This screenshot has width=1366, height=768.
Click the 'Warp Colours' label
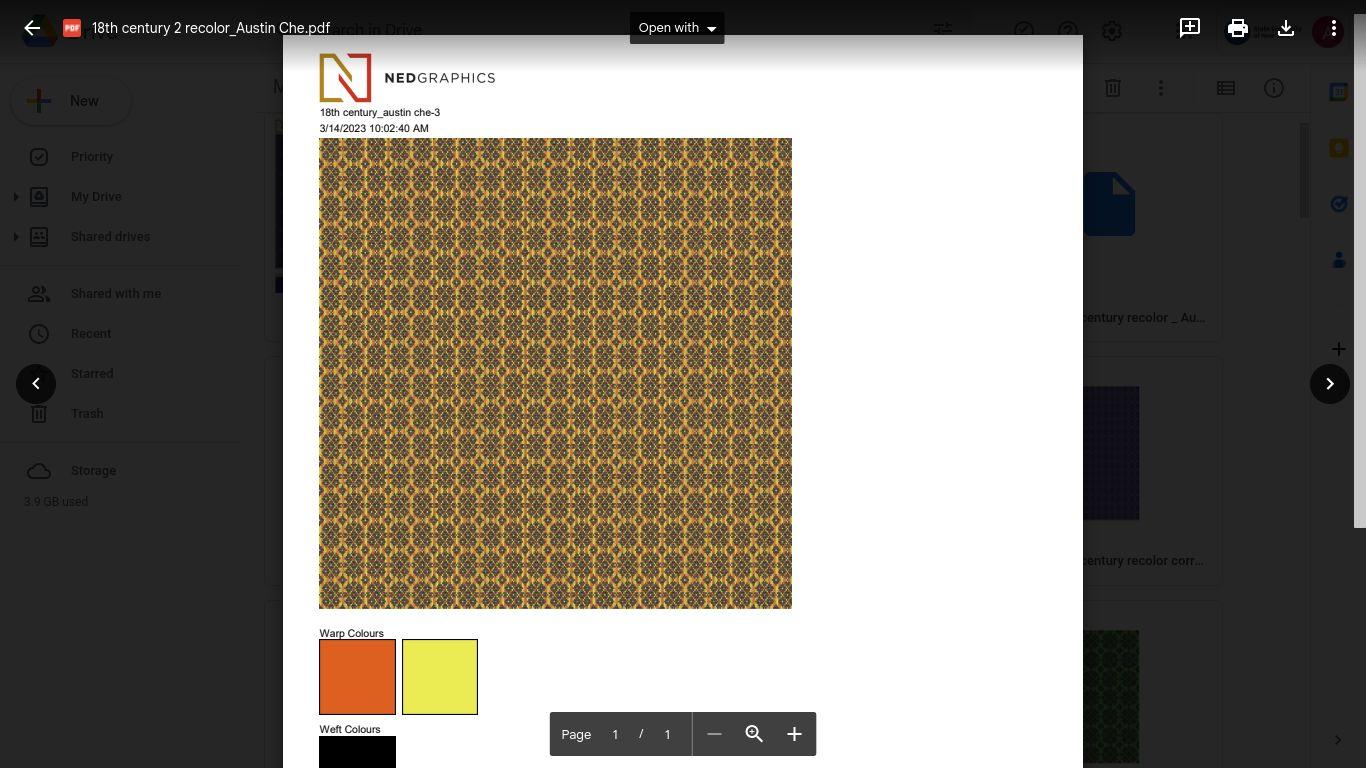tap(351, 634)
